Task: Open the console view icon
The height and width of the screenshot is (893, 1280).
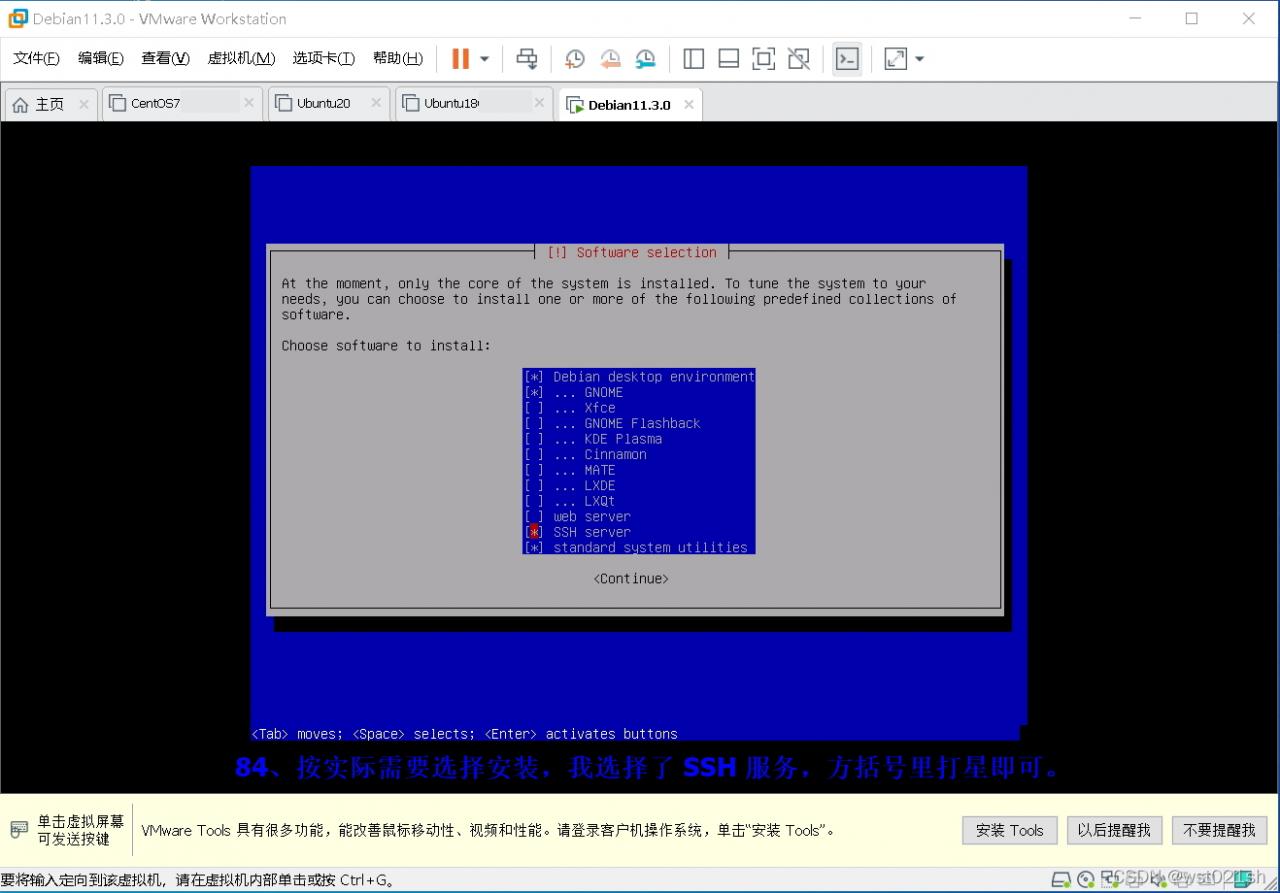Action: (x=847, y=59)
